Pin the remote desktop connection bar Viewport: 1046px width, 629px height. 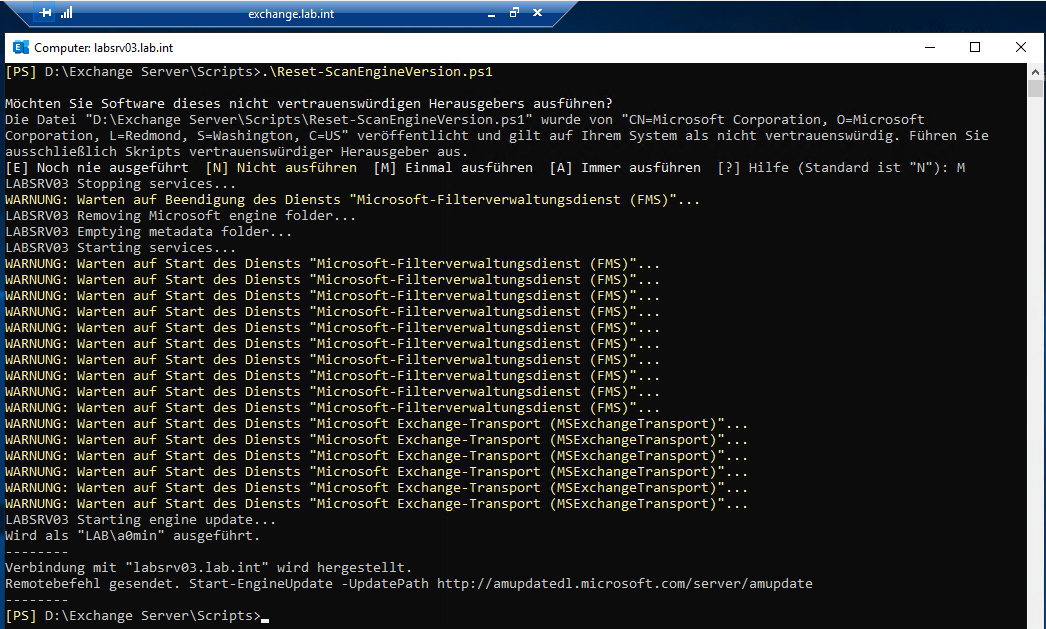pyautogui.click(x=46, y=13)
